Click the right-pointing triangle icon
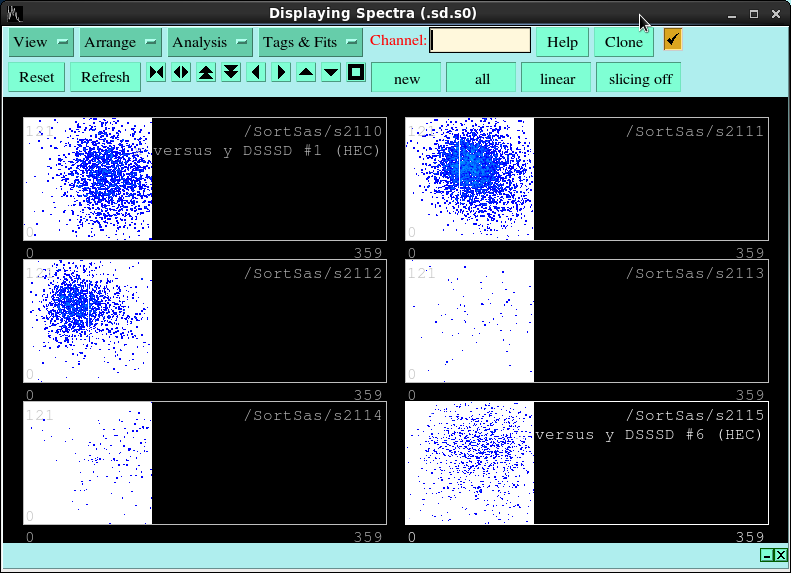Screen dimensions: 791x573 [281, 73]
